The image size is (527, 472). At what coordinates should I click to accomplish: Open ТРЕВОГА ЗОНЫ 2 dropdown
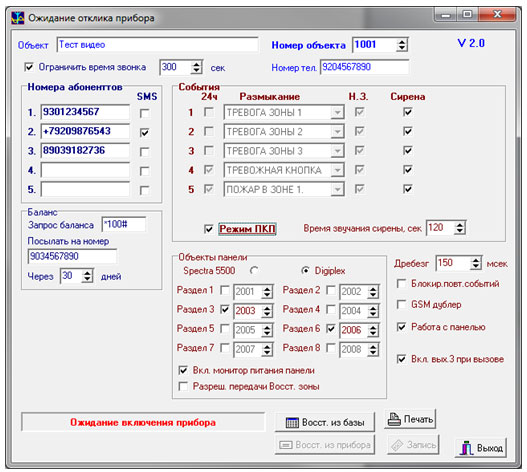337,131
